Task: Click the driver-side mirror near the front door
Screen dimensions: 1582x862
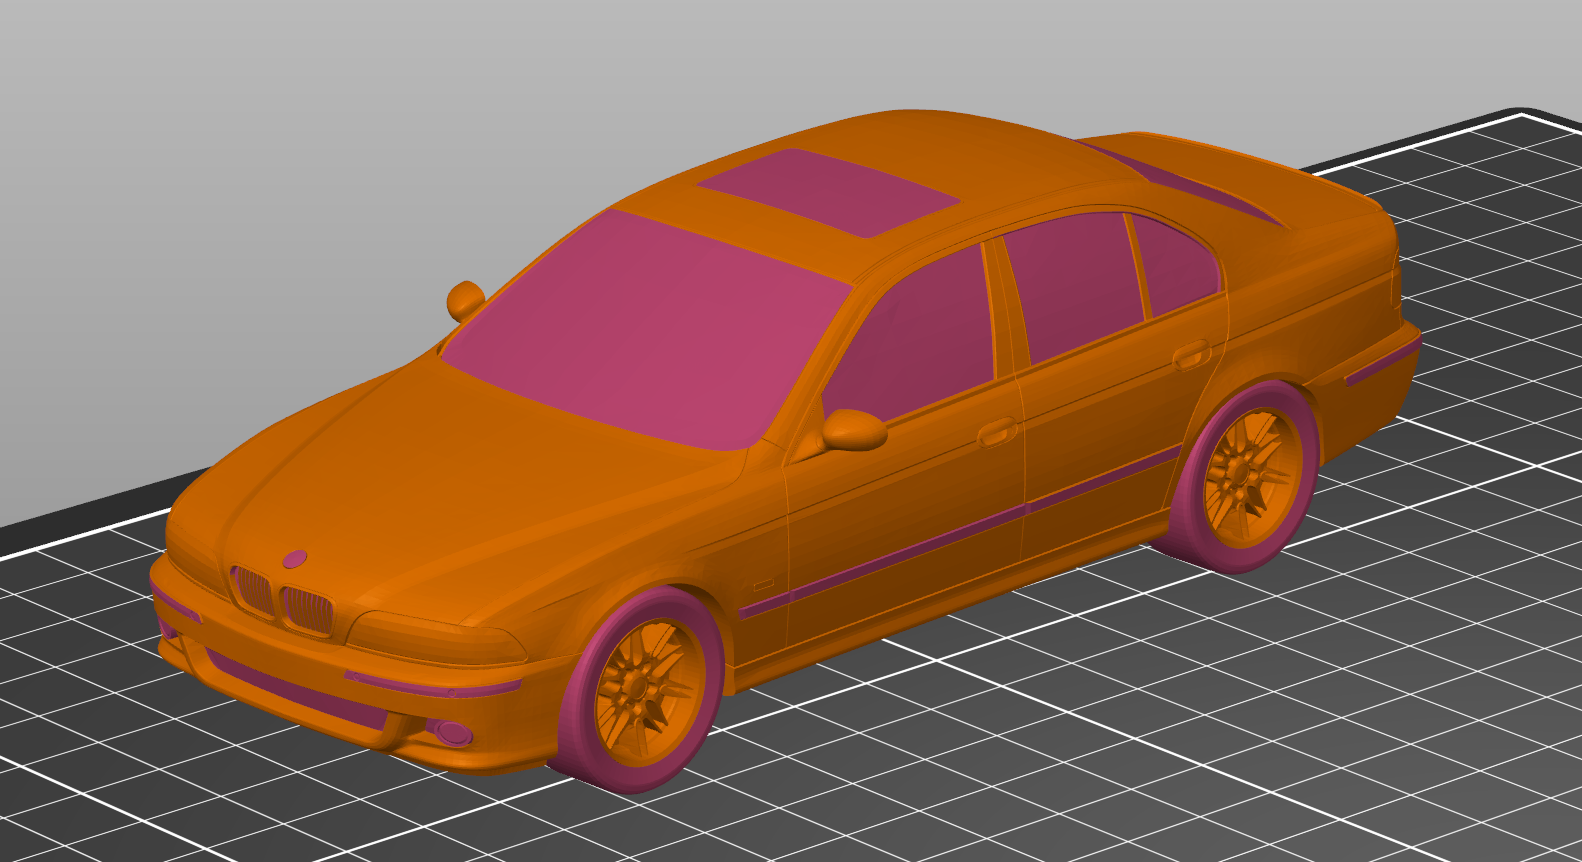Action: 853,430
